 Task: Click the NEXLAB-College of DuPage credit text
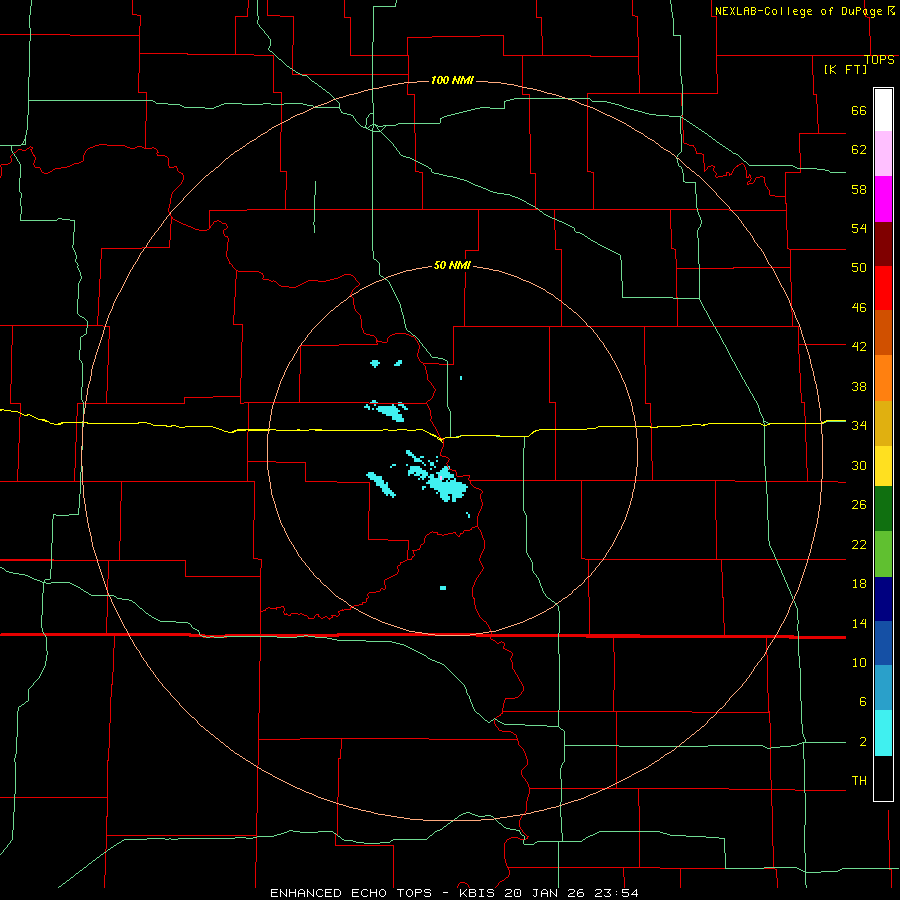pyautogui.click(x=799, y=11)
